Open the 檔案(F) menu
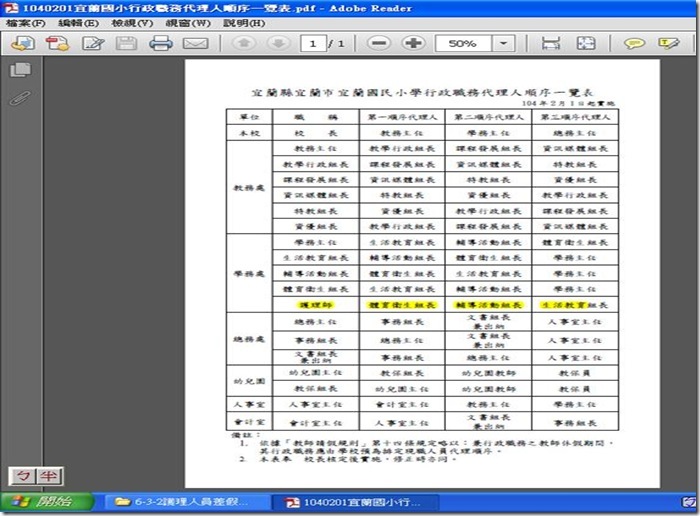The image size is (700, 516). [25, 22]
